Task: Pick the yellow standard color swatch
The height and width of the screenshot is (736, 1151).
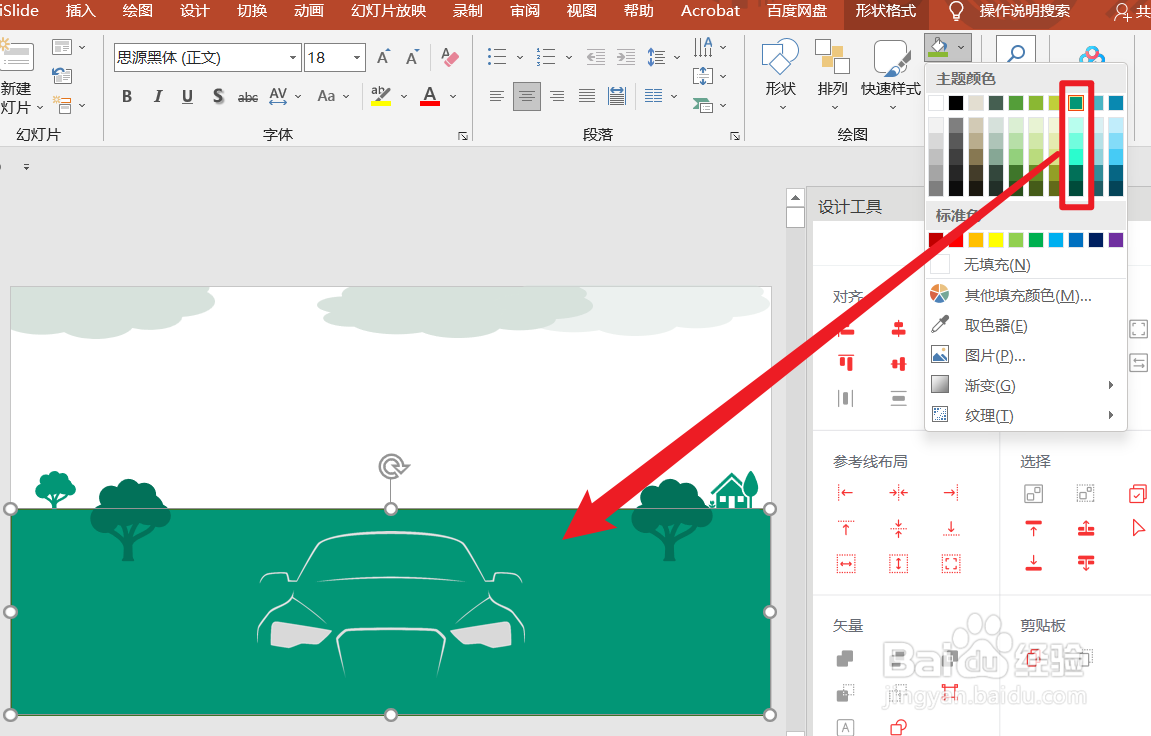Action: (x=996, y=240)
